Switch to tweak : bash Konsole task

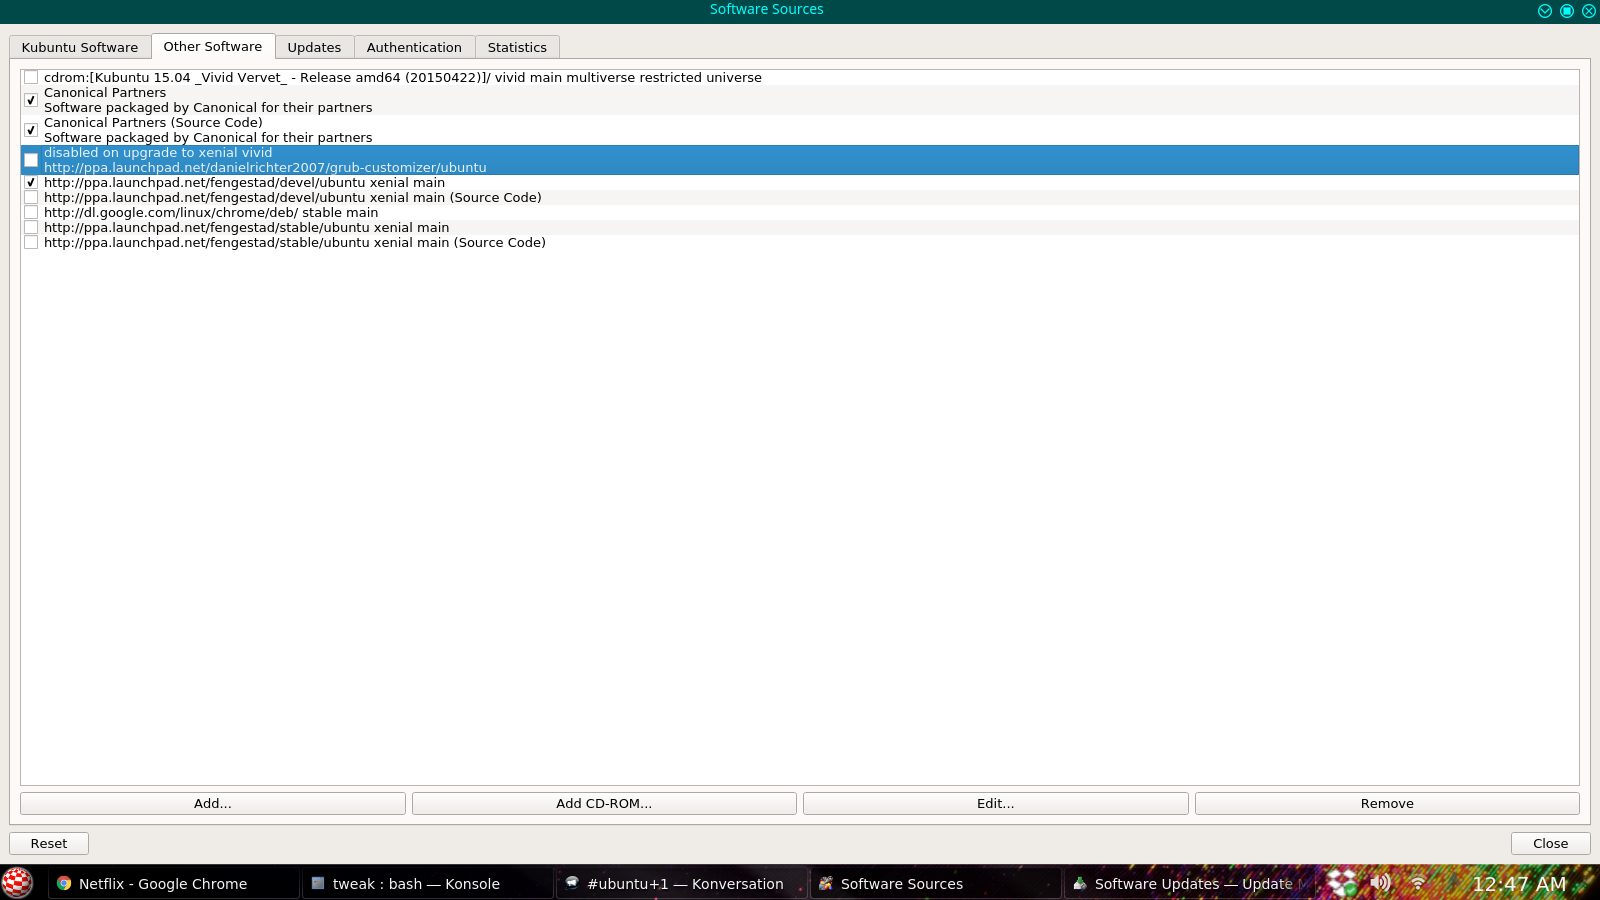pos(427,883)
